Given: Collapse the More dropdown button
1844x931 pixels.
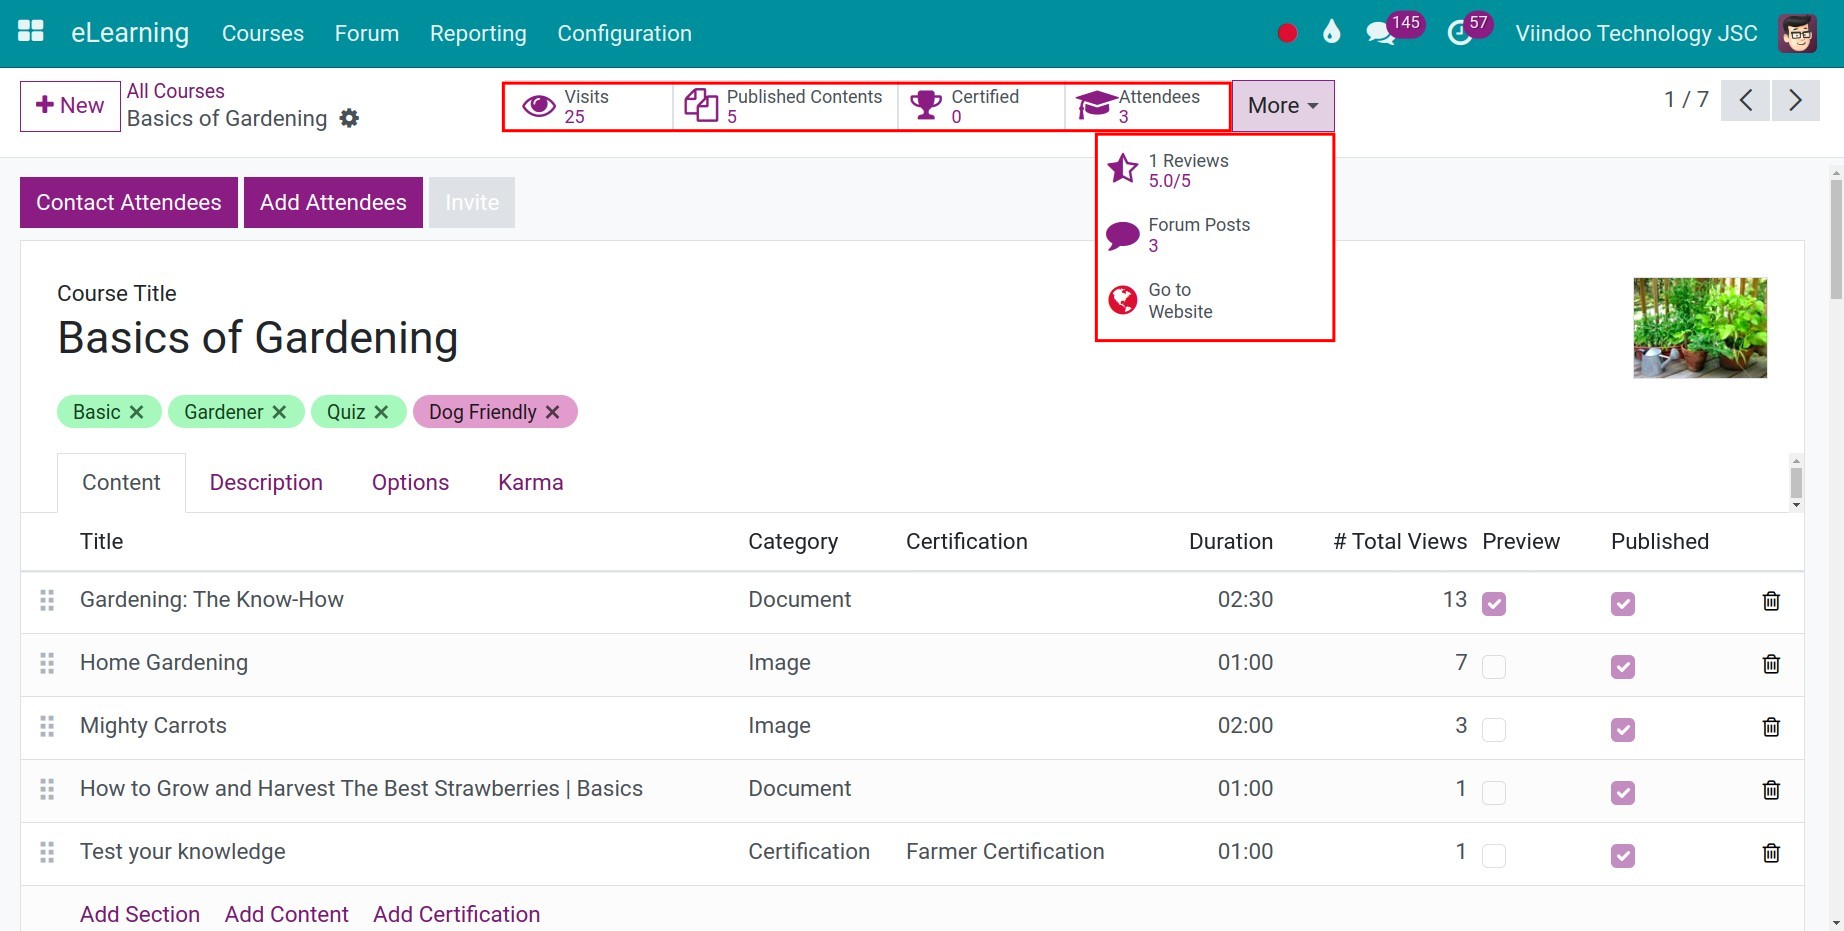Looking at the screenshot, I should 1283,105.
